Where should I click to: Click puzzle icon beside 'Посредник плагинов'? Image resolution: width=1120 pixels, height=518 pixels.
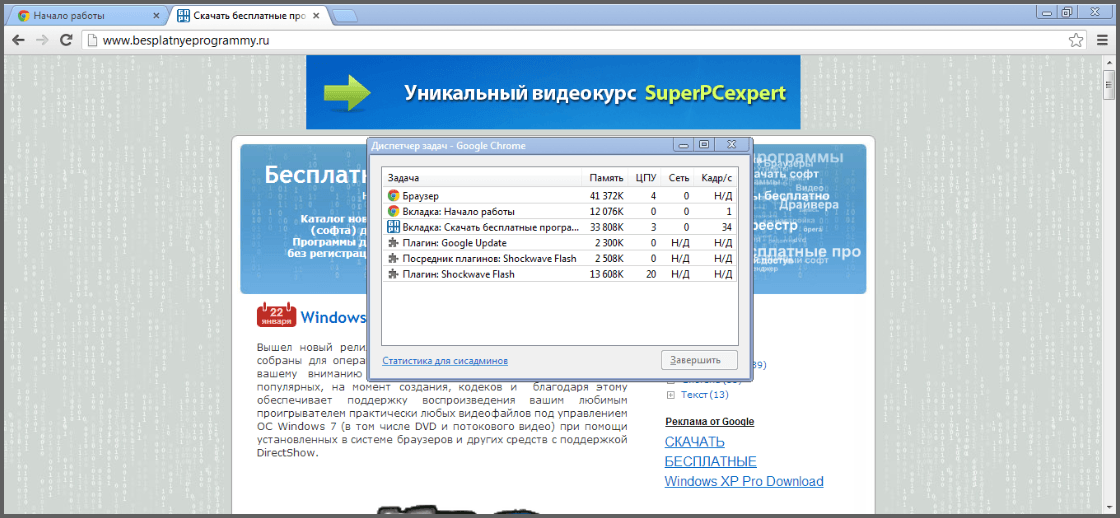[393, 258]
